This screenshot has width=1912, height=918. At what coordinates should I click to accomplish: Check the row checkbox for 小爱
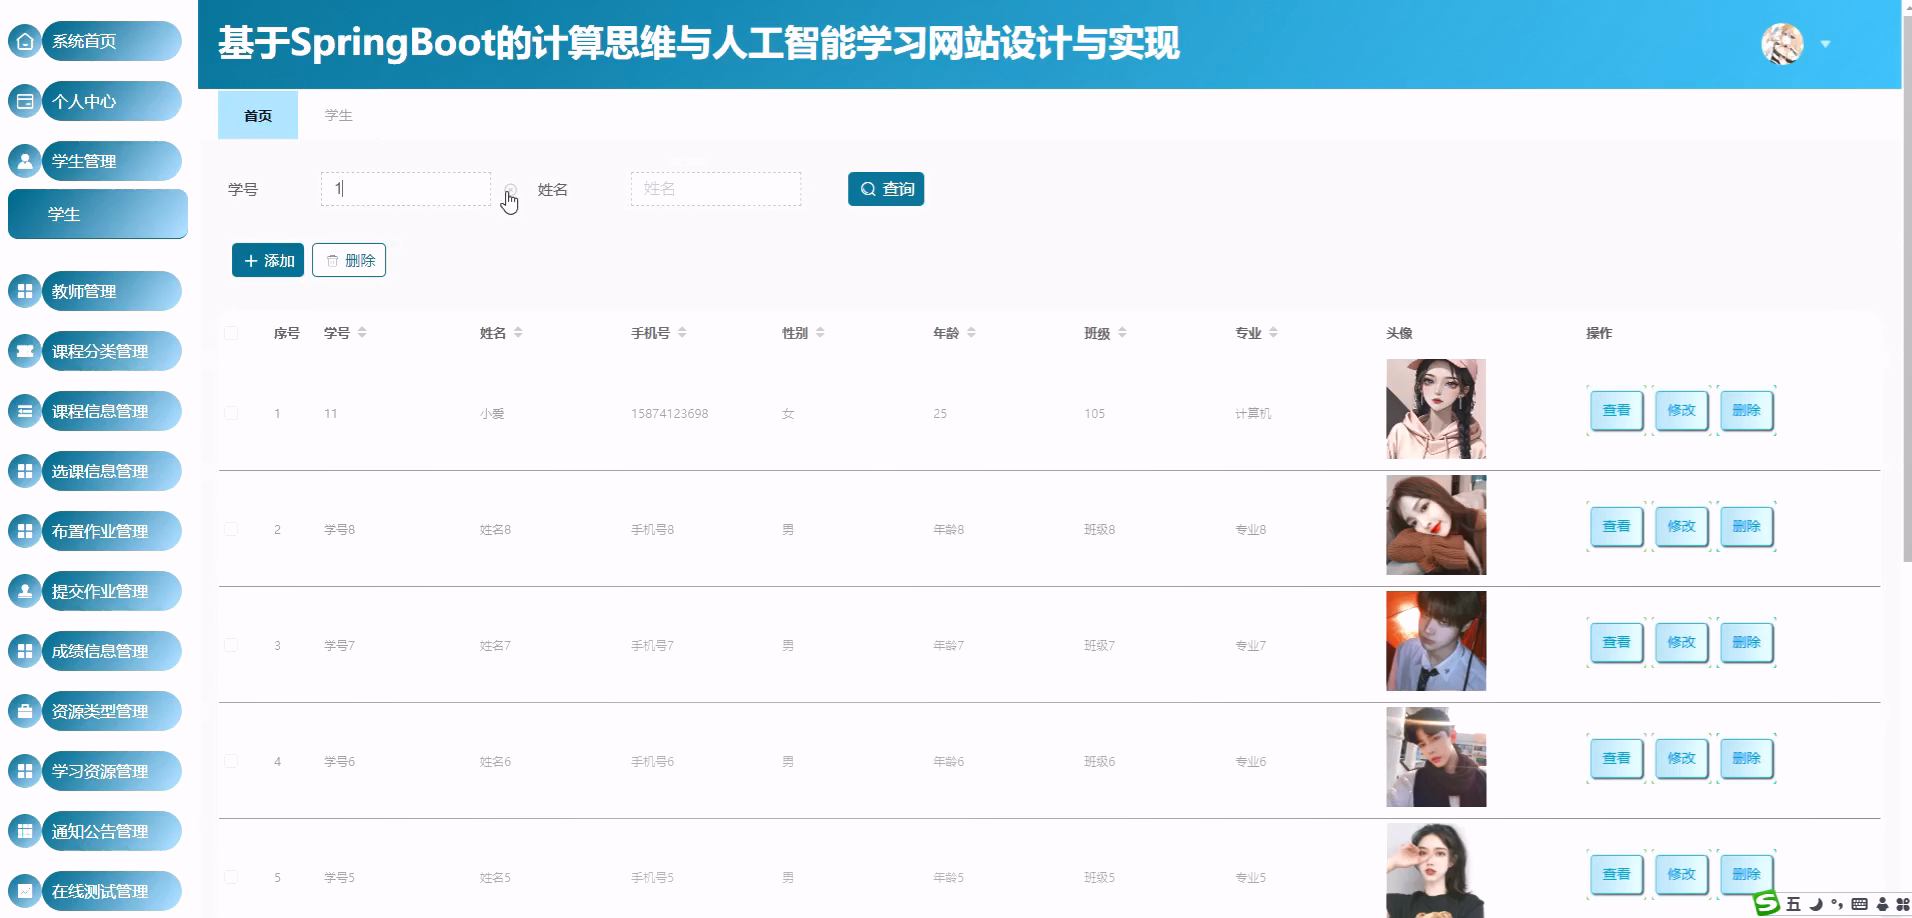(231, 413)
